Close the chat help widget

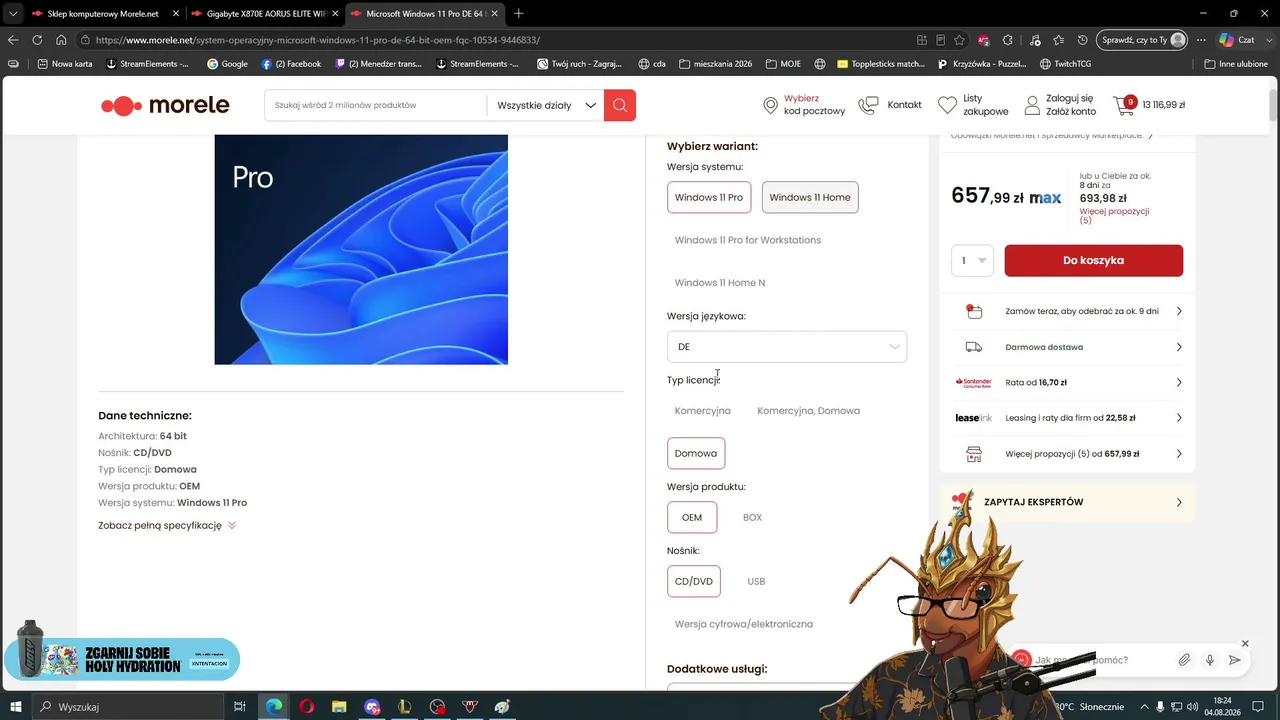(x=1245, y=643)
